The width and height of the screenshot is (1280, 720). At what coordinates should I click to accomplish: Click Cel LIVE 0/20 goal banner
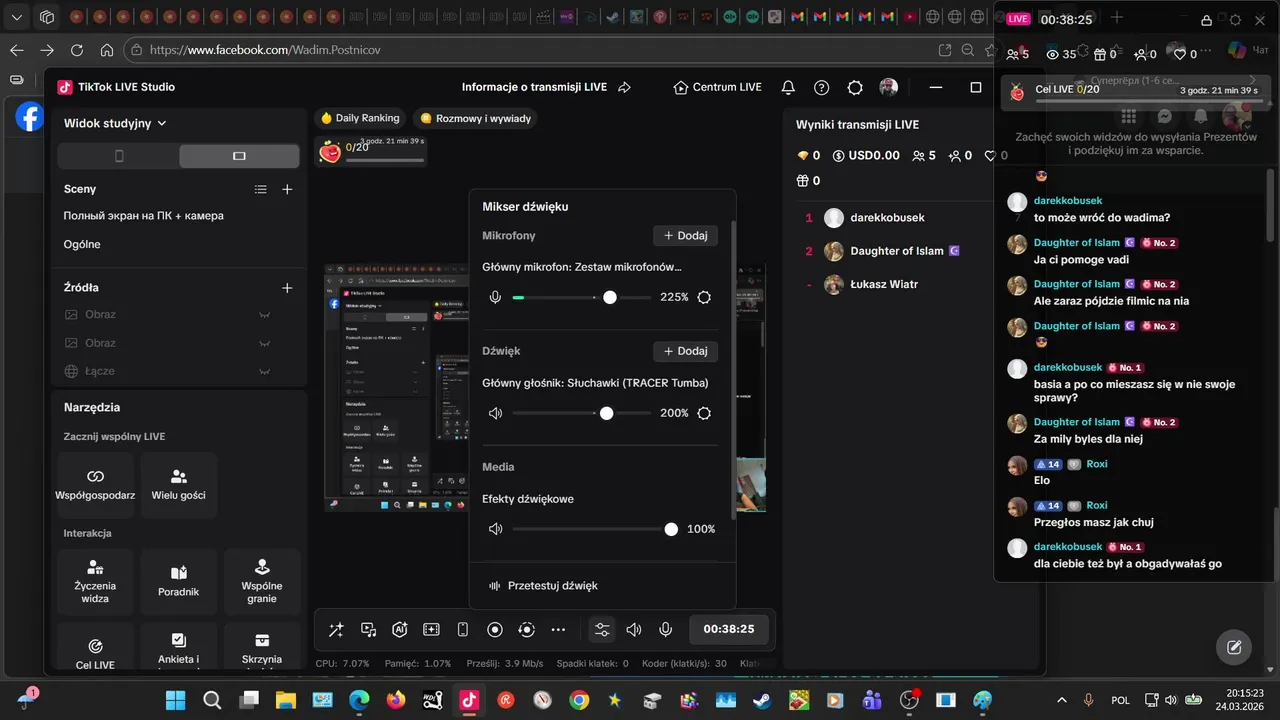(1132, 91)
